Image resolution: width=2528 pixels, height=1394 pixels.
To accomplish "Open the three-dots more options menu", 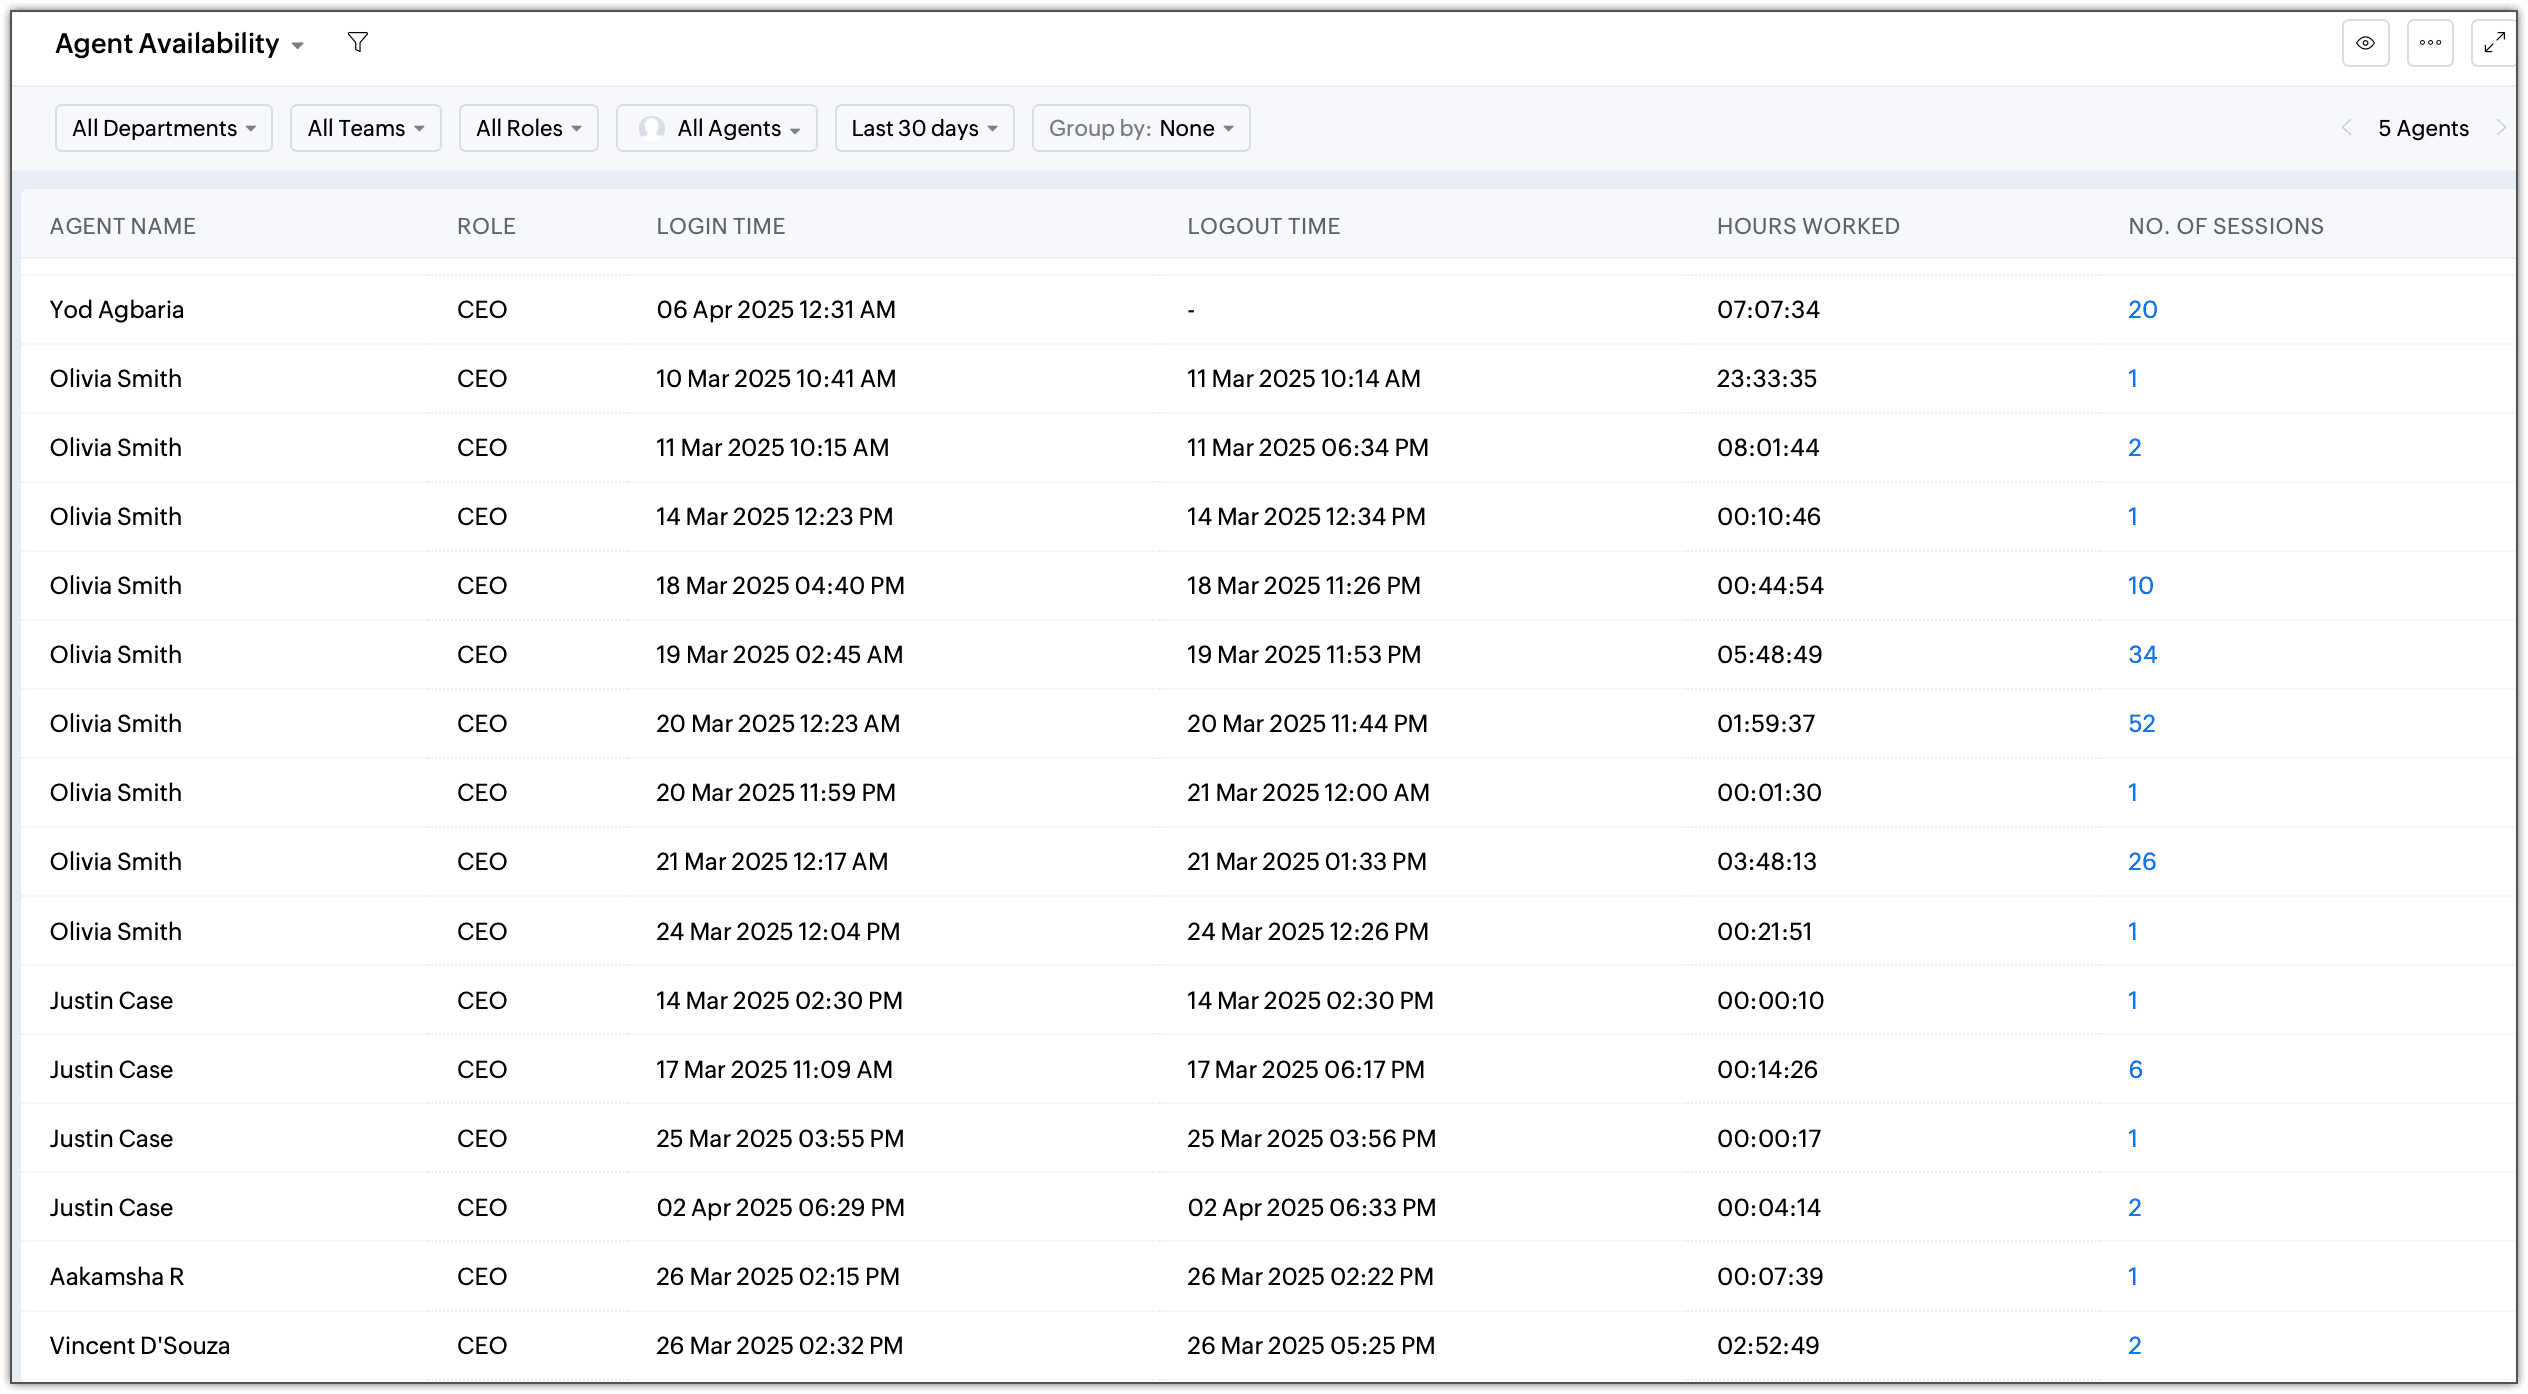I will tap(2430, 43).
